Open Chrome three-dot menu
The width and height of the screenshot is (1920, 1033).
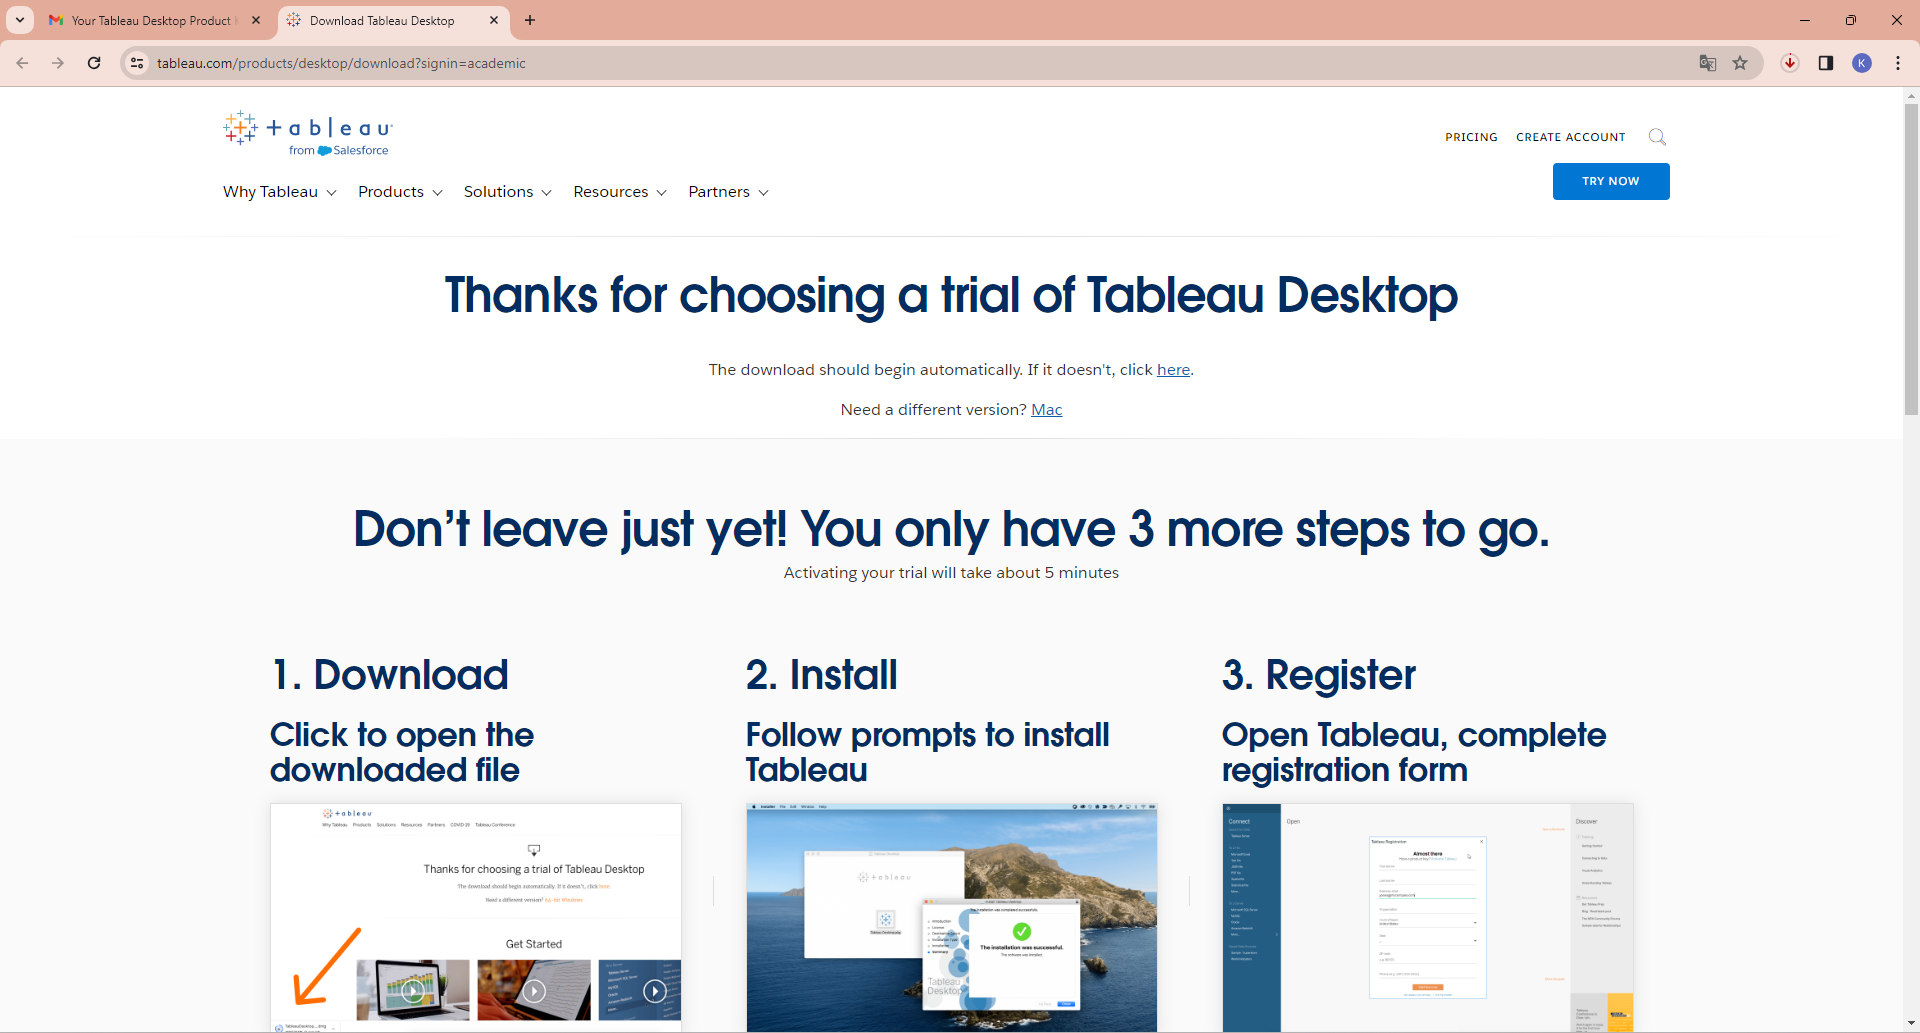[x=1898, y=63]
